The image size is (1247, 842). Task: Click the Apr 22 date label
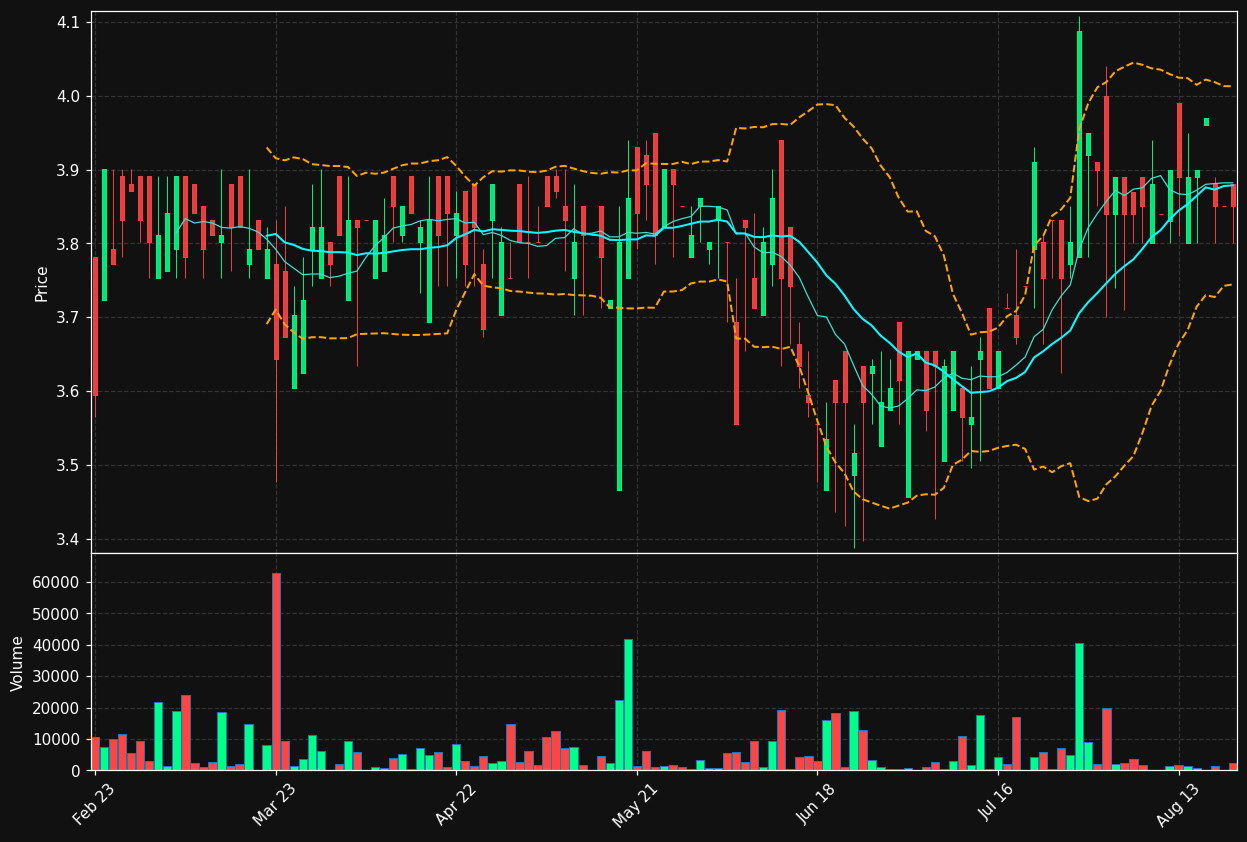[455, 804]
